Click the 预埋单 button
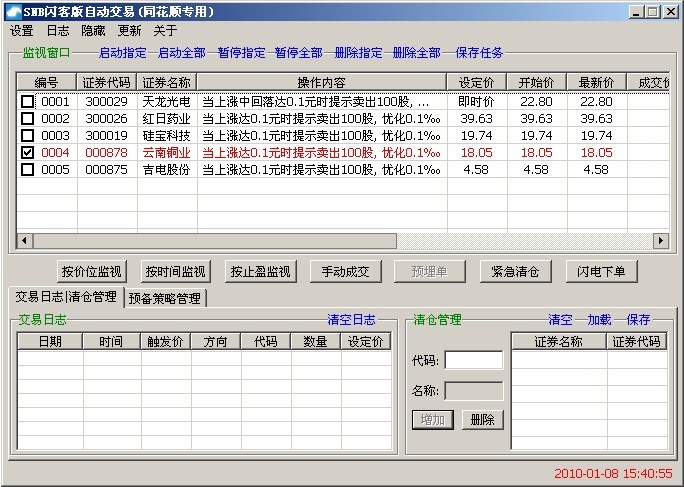 click(x=430, y=271)
